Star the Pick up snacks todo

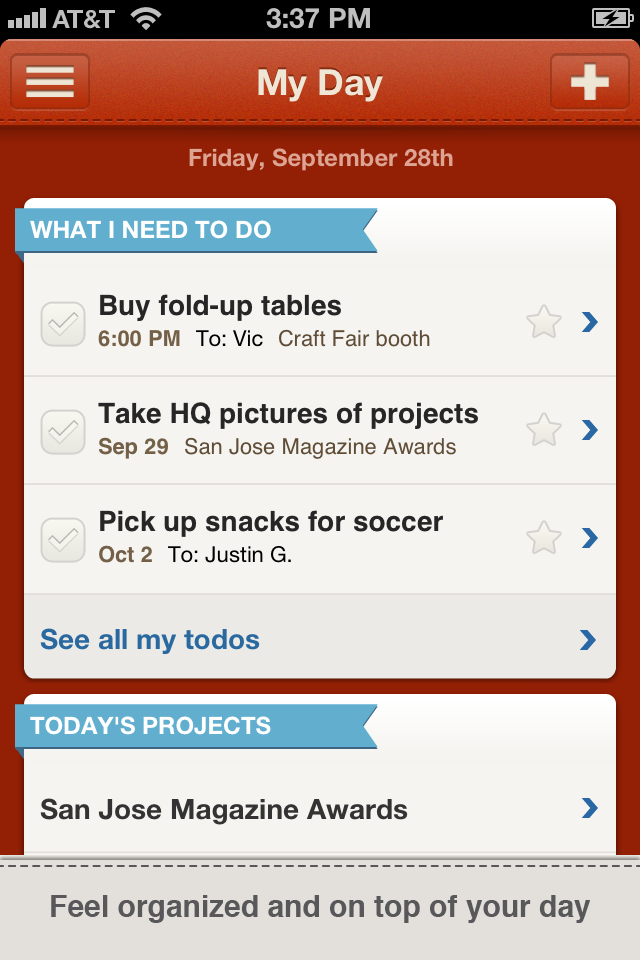pyautogui.click(x=544, y=538)
